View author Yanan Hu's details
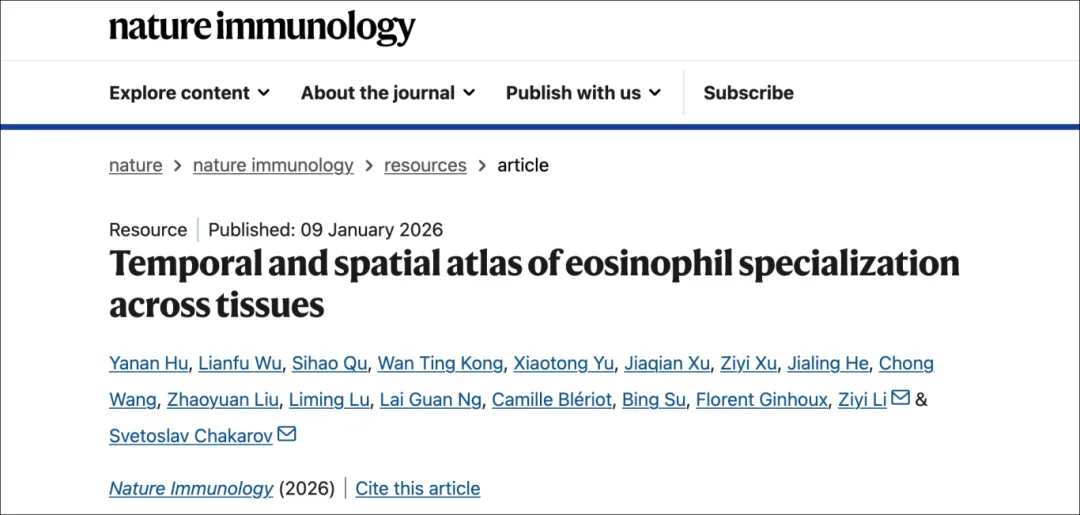Viewport: 1080px width, 515px height. pos(147,363)
